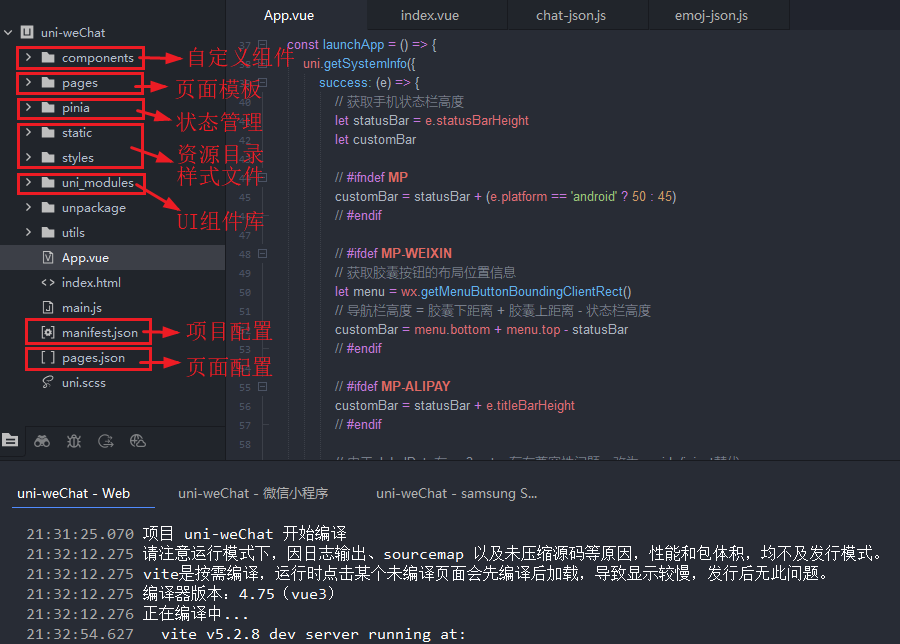Screen dimensions: 900x644
Task: Collapse the code fold at line 48
Action: (262, 253)
